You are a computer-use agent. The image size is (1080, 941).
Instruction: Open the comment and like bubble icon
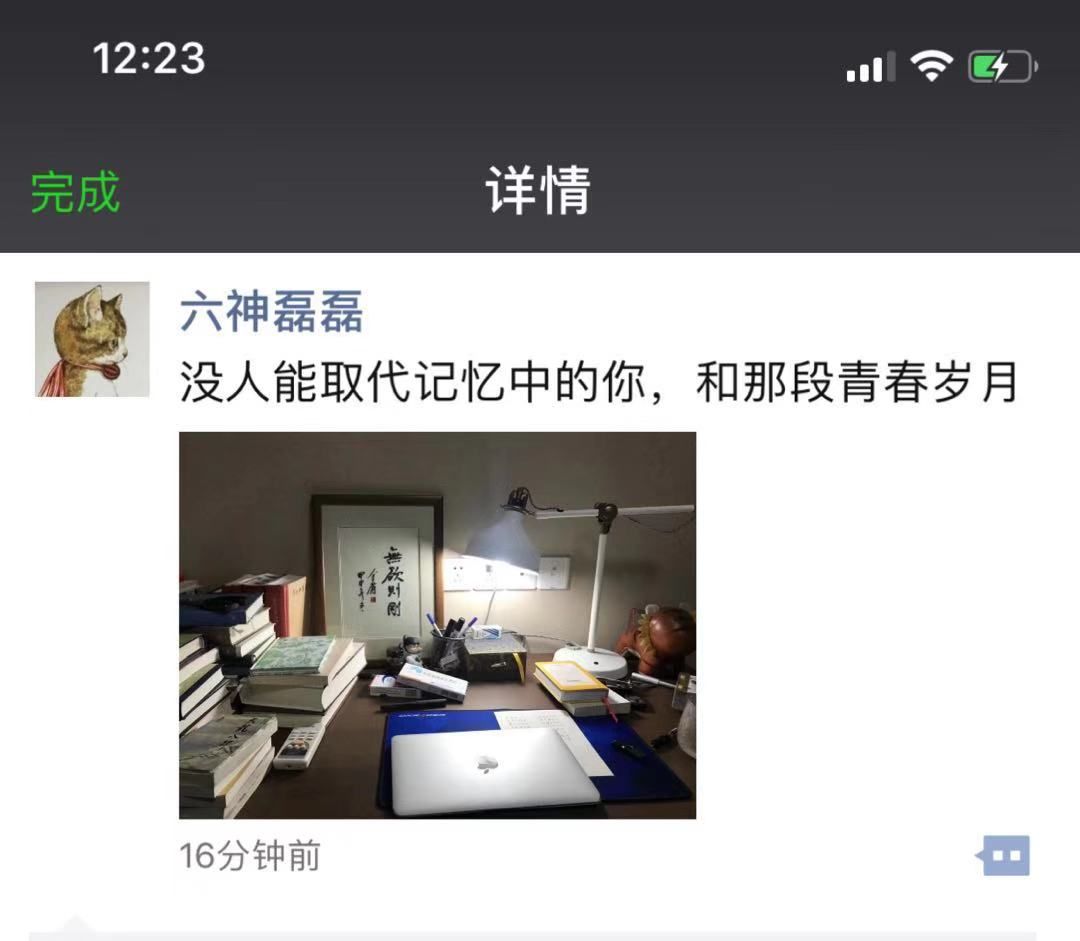pyautogui.click(x=1003, y=856)
